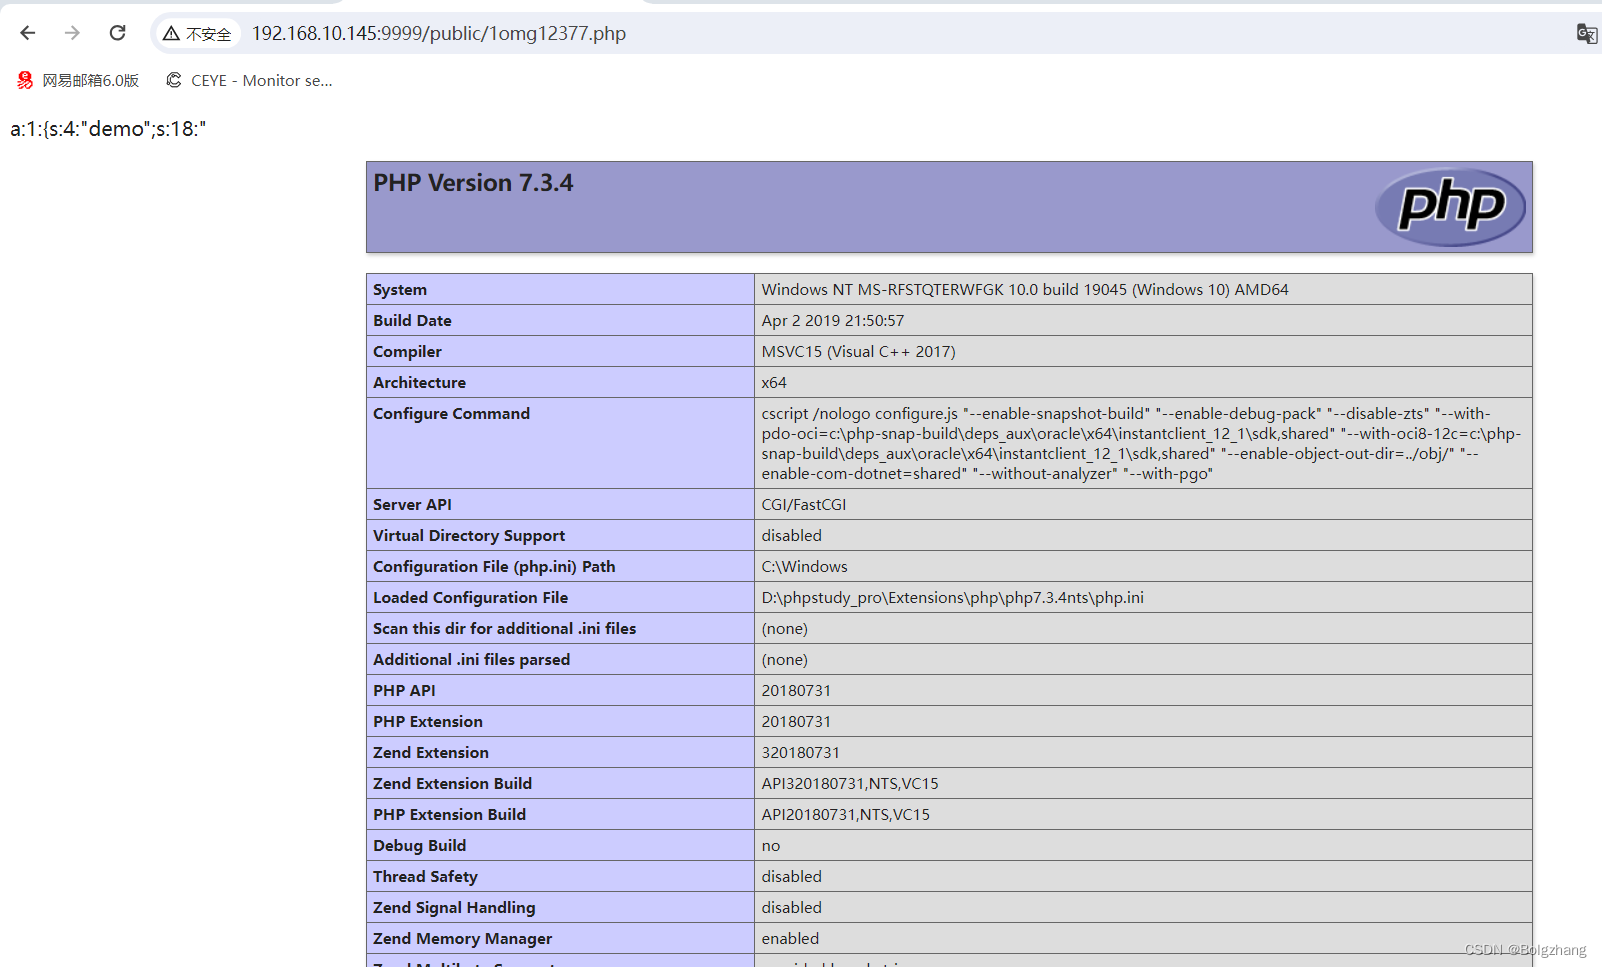The image size is (1602, 967).
Task: Open the CEYE Monitor bookmark
Action: [x=249, y=80]
